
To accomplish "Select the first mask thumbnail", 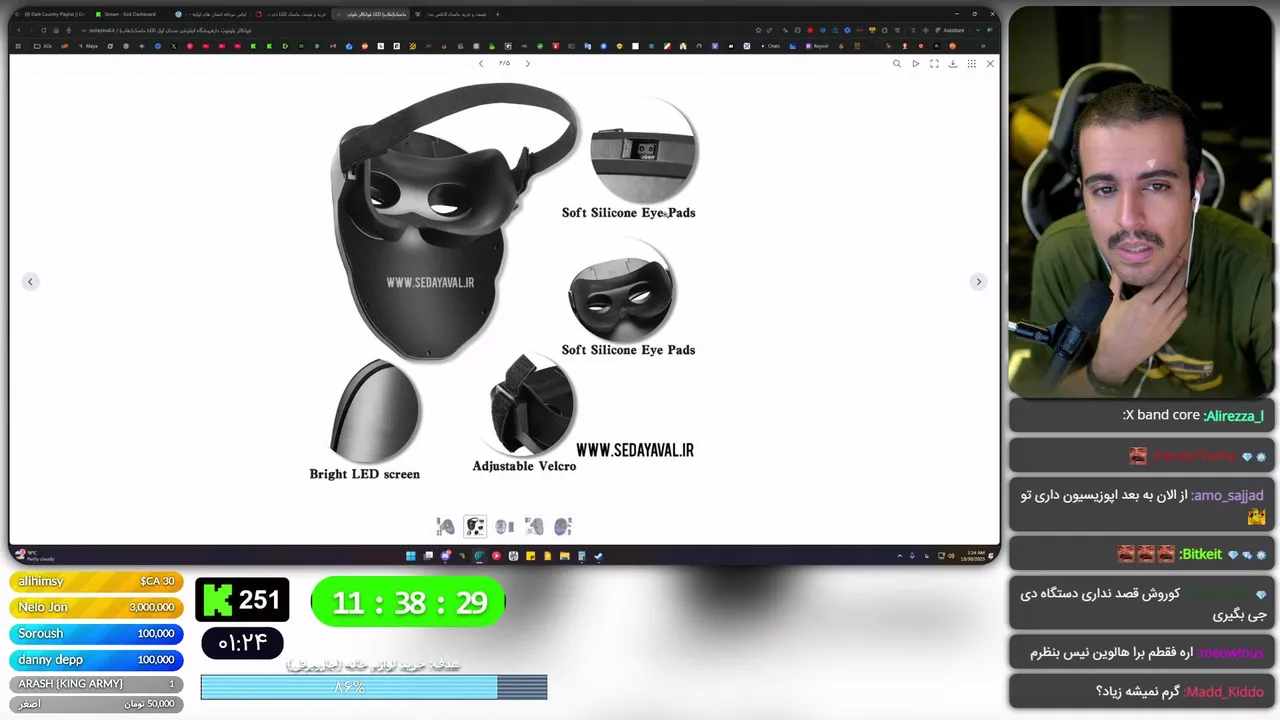I will click(x=446, y=526).
